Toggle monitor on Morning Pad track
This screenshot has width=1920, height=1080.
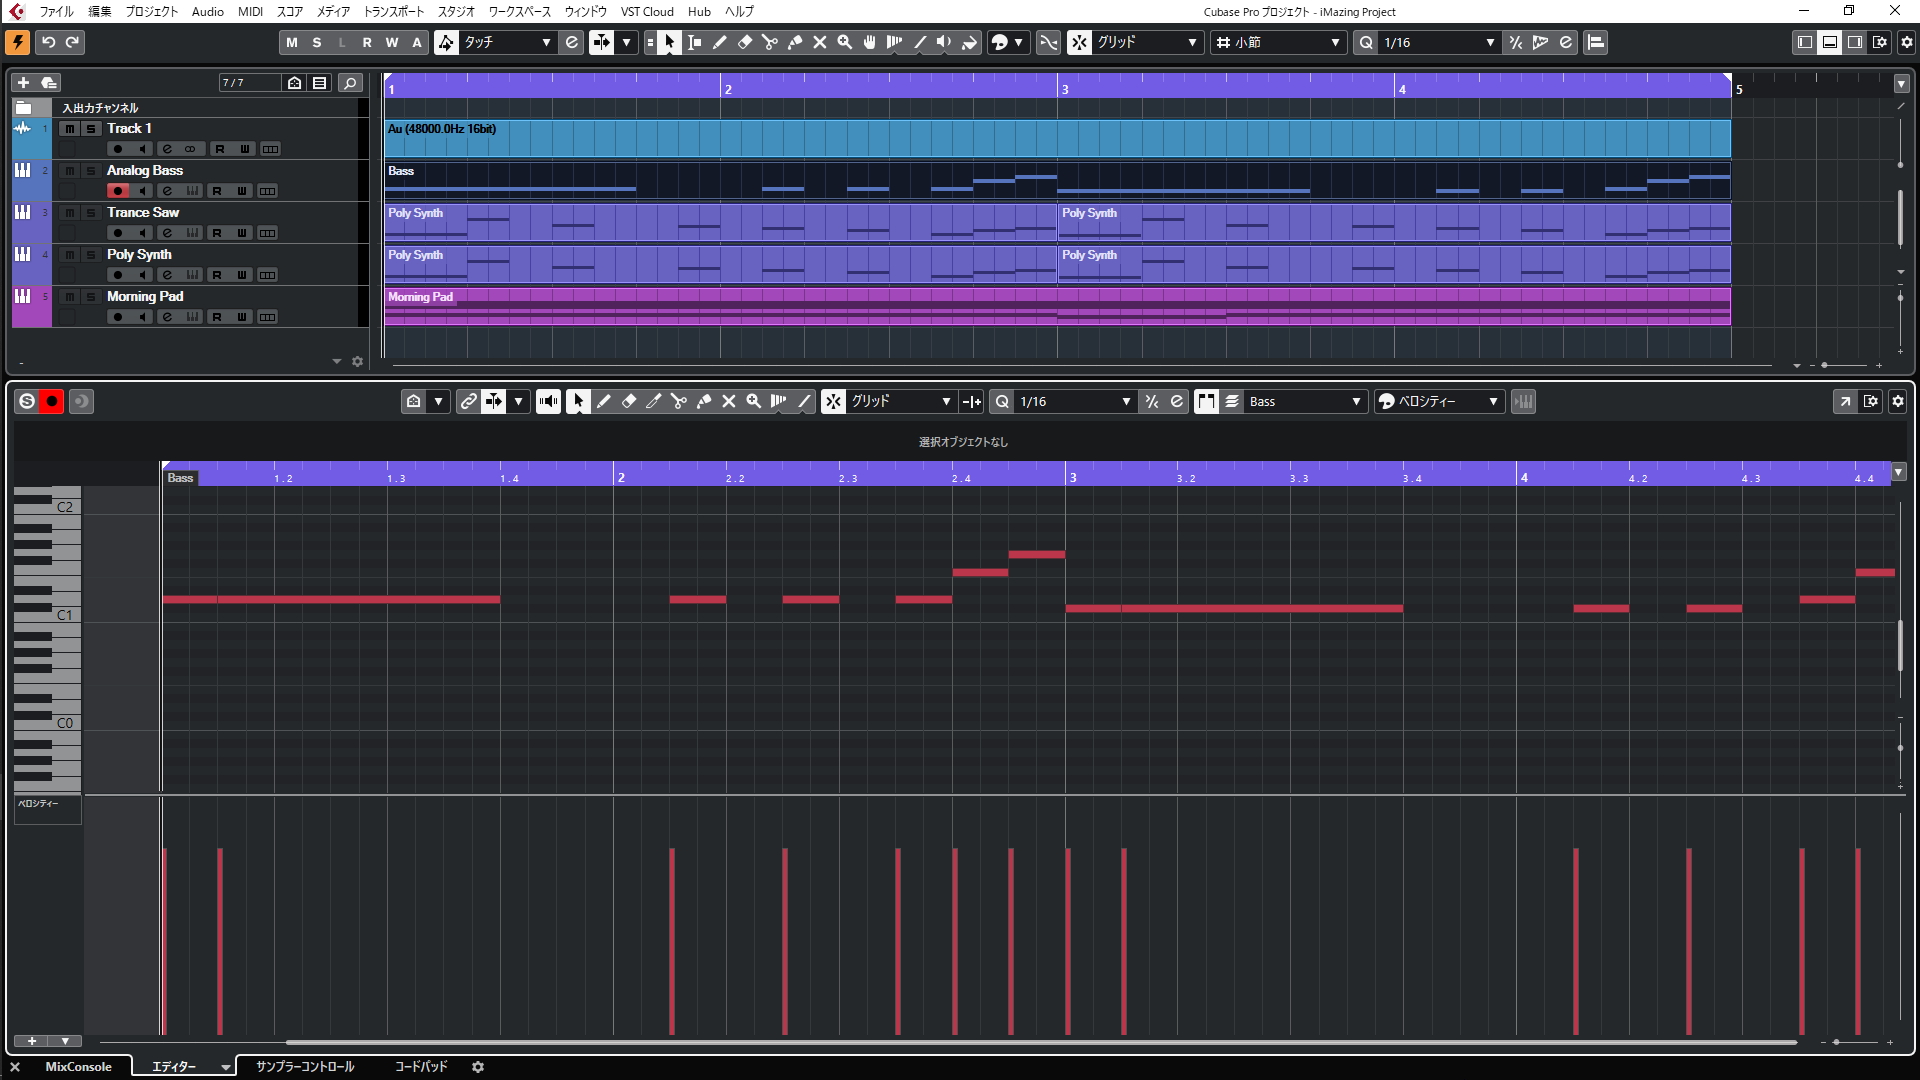point(143,317)
